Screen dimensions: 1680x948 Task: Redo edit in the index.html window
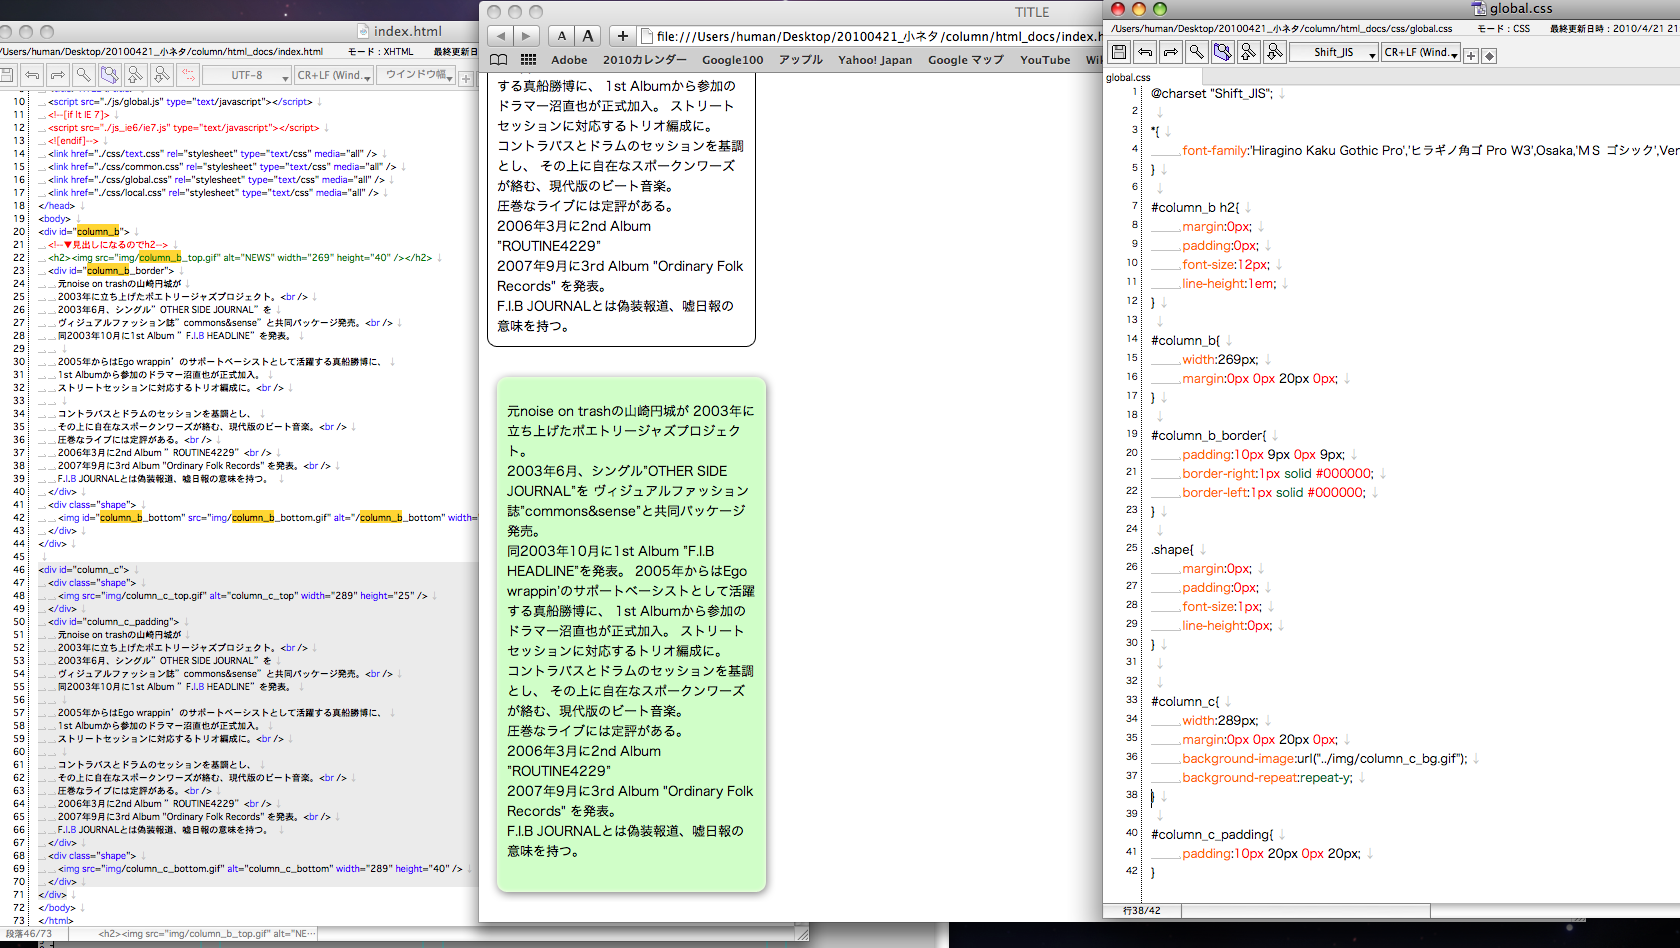[x=58, y=75]
